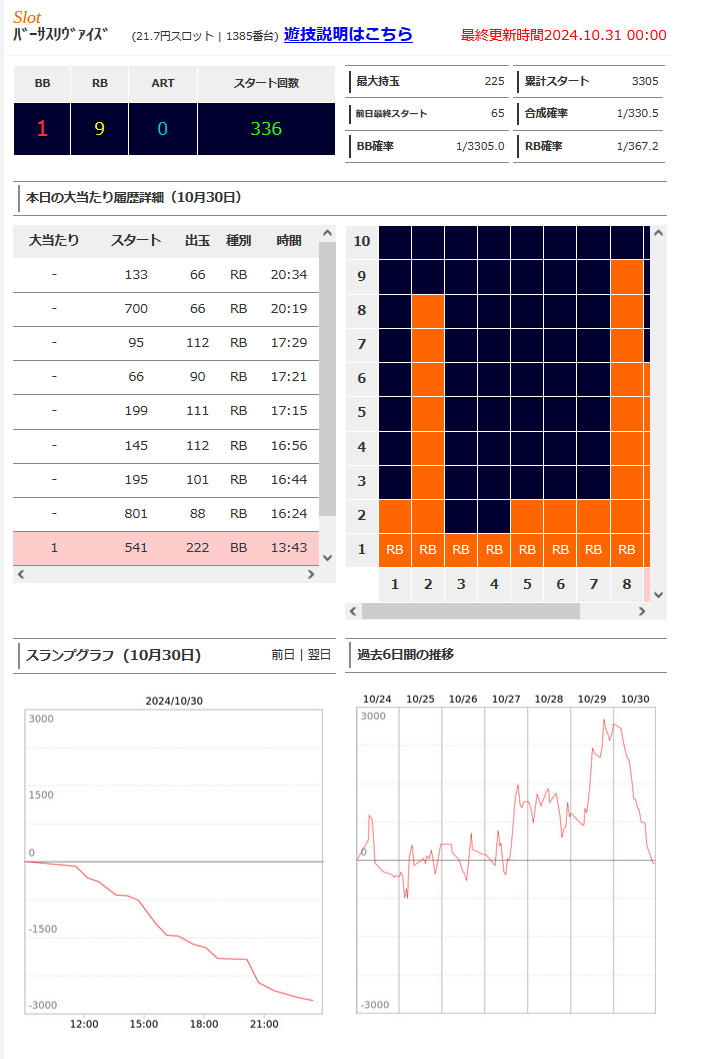Click the スランプグラフ (10月30日) heading
Viewport: 726px width, 1059px height.
coord(113,655)
